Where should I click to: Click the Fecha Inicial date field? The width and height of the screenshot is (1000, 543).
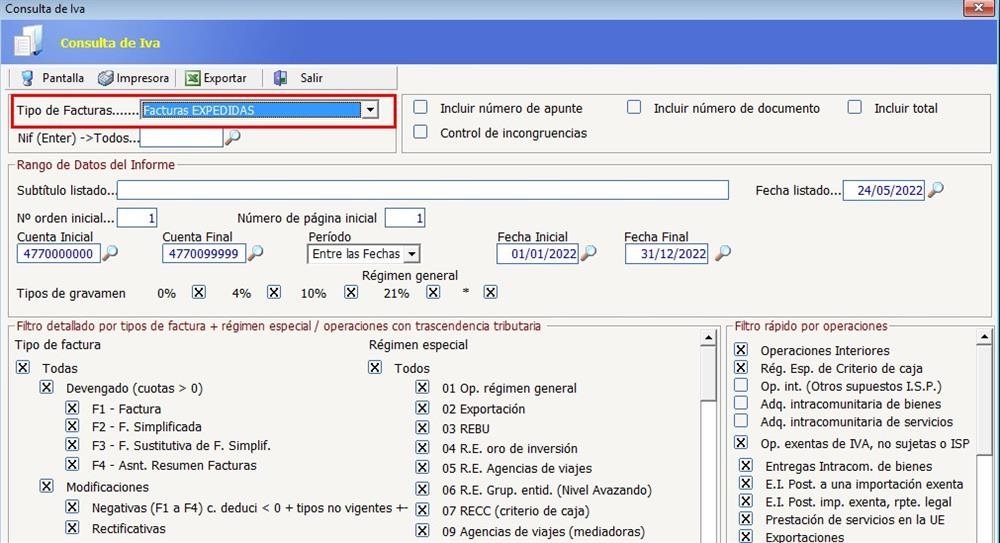[x=537, y=254]
